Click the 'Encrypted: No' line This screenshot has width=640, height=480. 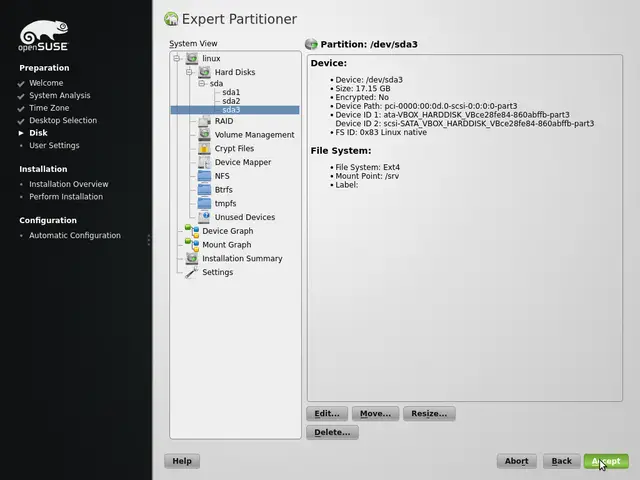(362, 97)
